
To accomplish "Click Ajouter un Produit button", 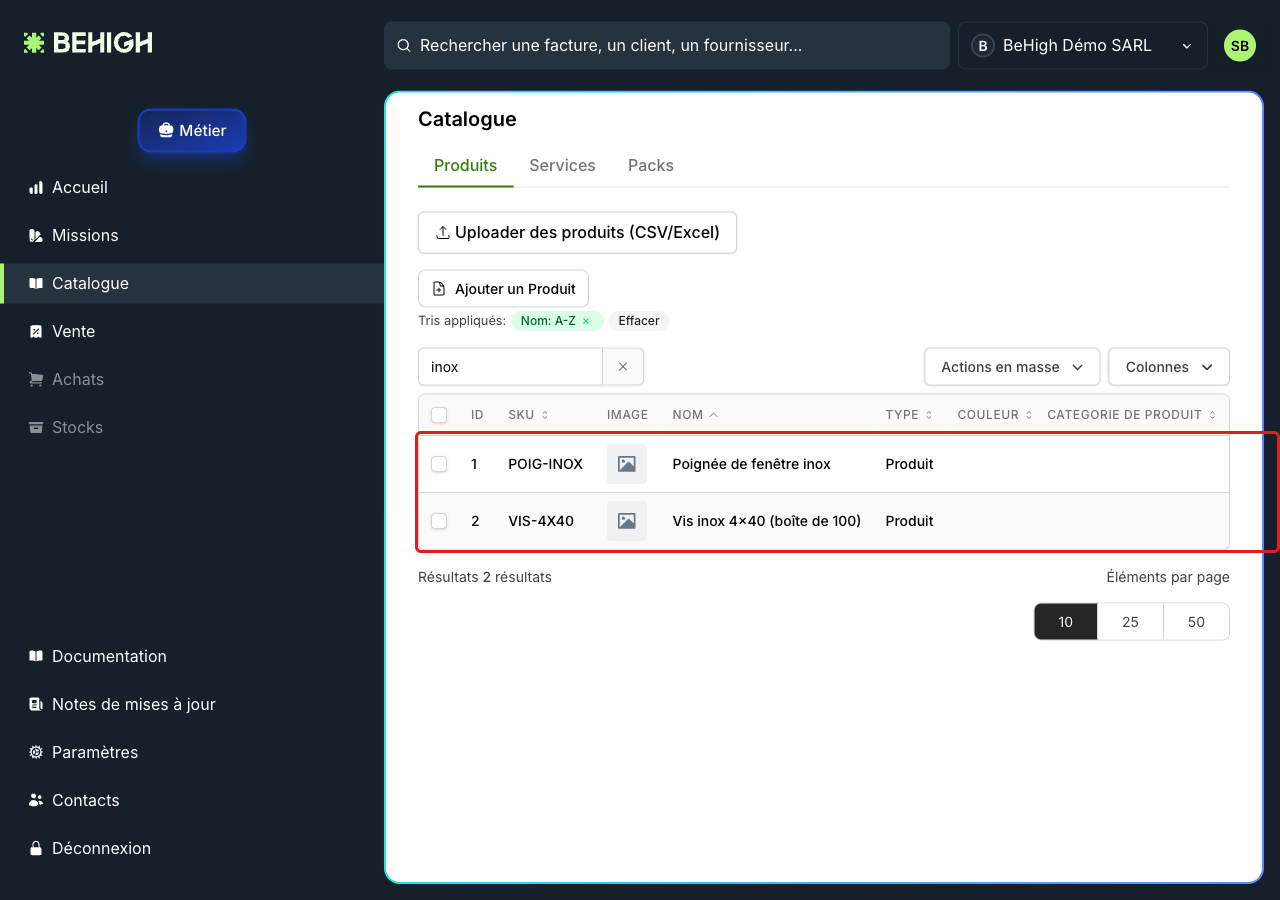I will 503,289.
